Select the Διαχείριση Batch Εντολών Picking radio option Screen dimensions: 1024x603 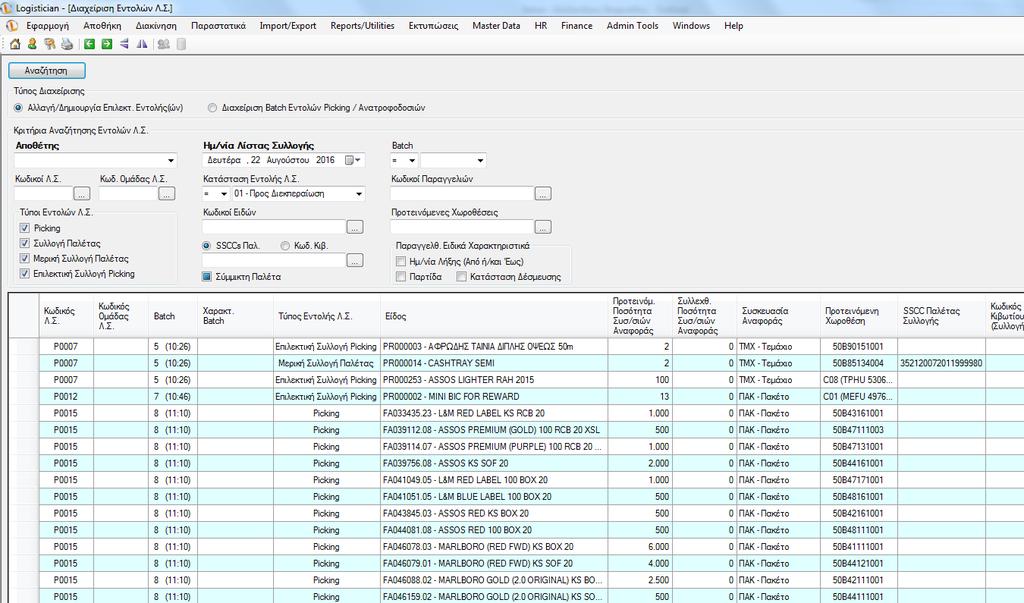(212, 108)
